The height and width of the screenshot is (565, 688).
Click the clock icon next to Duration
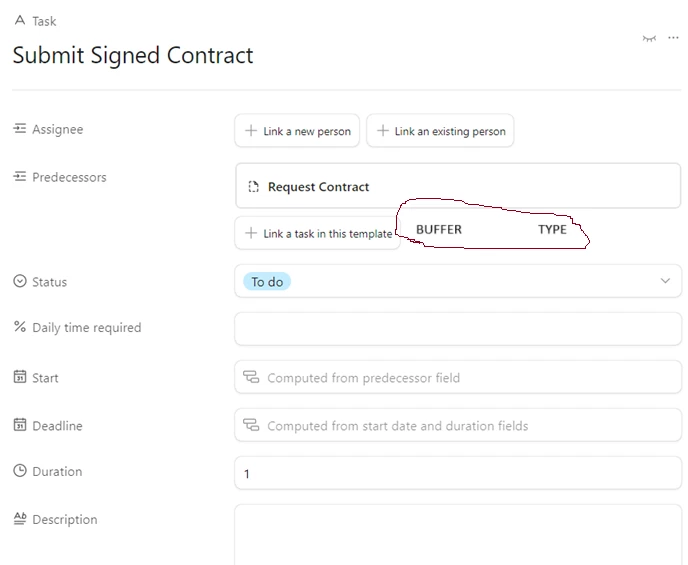click(x=20, y=470)
